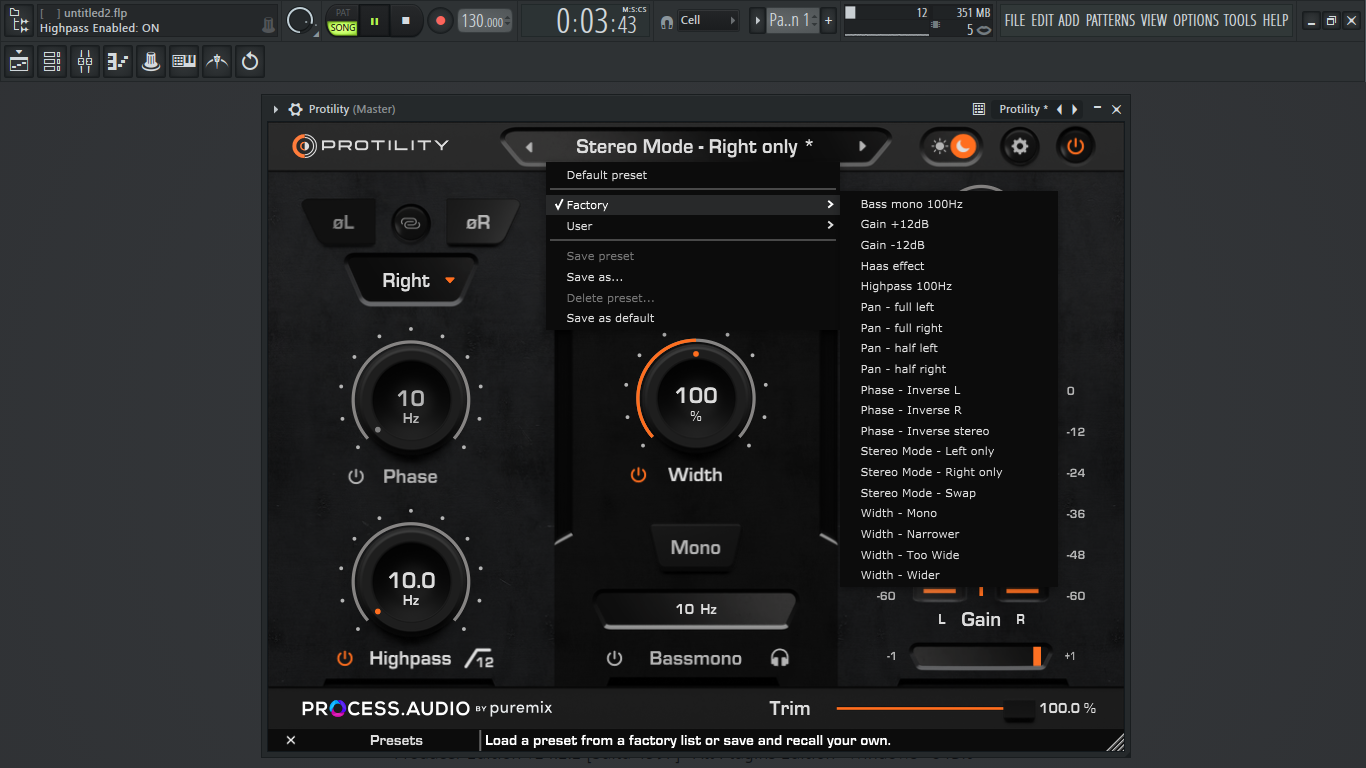The image size is (1366, 768).
Task: Click the Bassmono headphones solo icon
Action: coord(780,658)
